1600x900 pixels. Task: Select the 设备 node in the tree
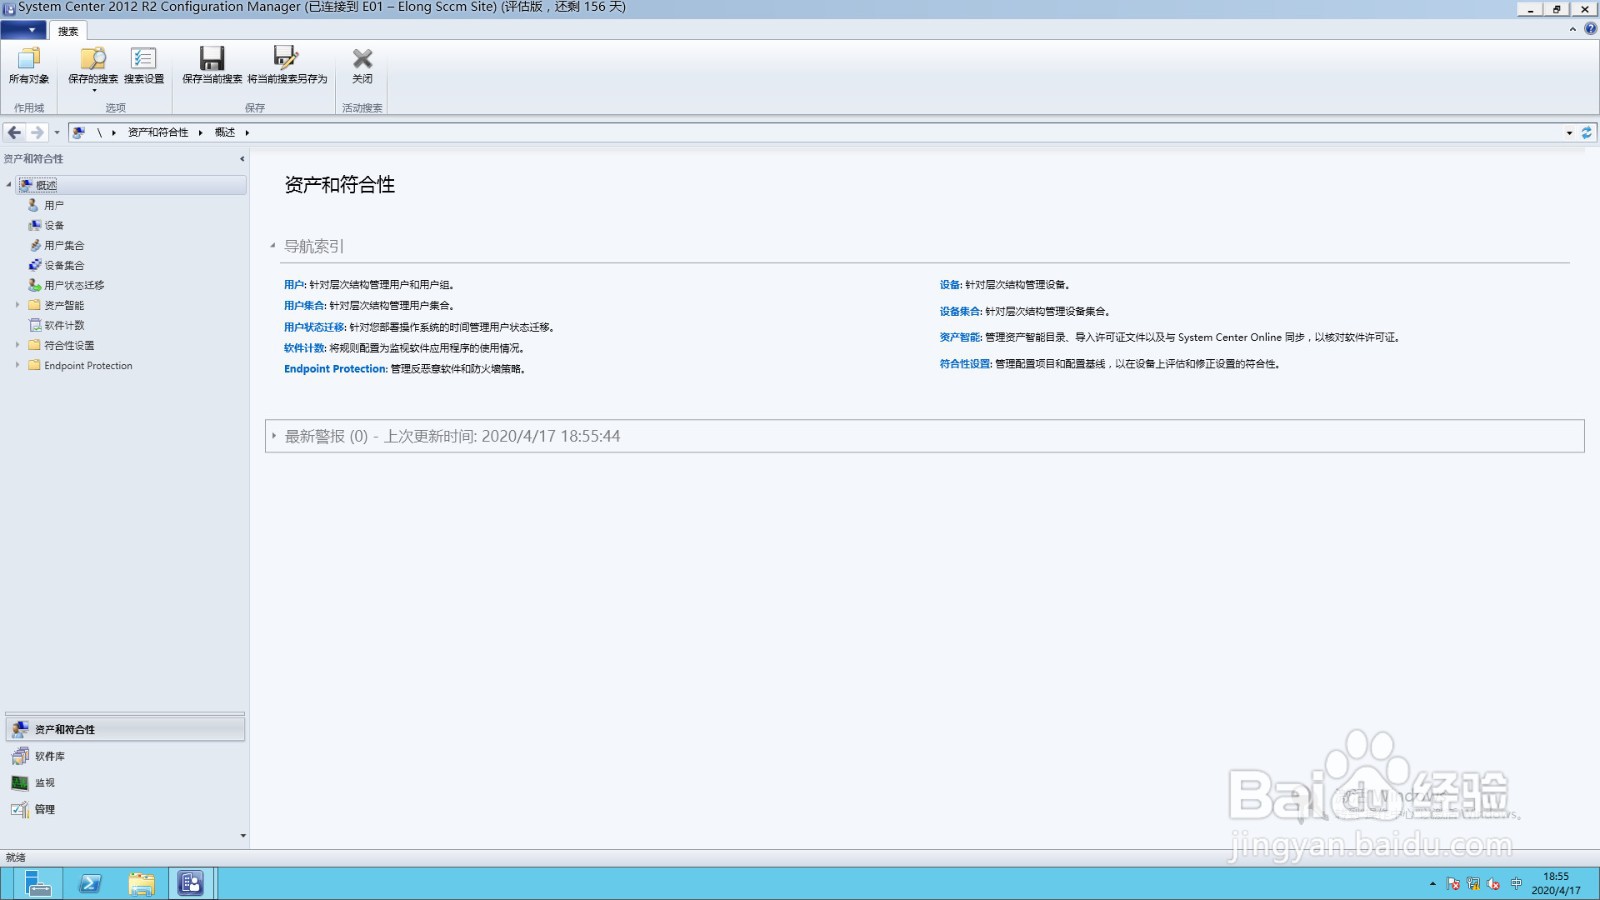click(x=54, y=225)
